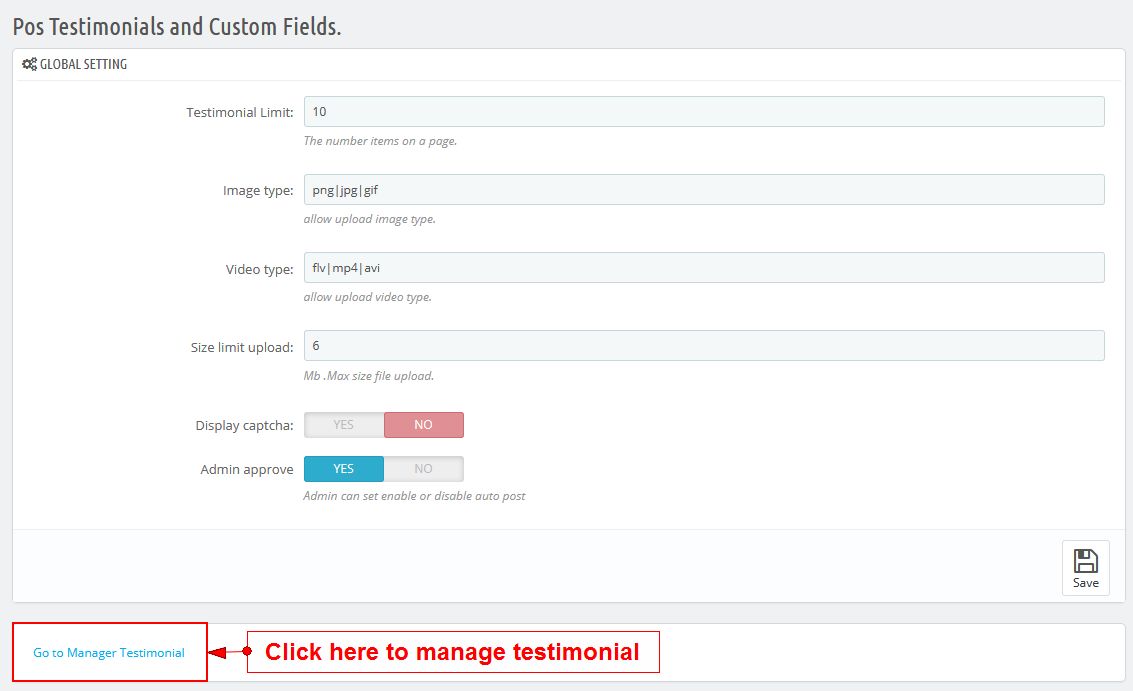Click the gear icon beside Global Setting
Screen dimensions: 1133x691
tap(29, 64)
